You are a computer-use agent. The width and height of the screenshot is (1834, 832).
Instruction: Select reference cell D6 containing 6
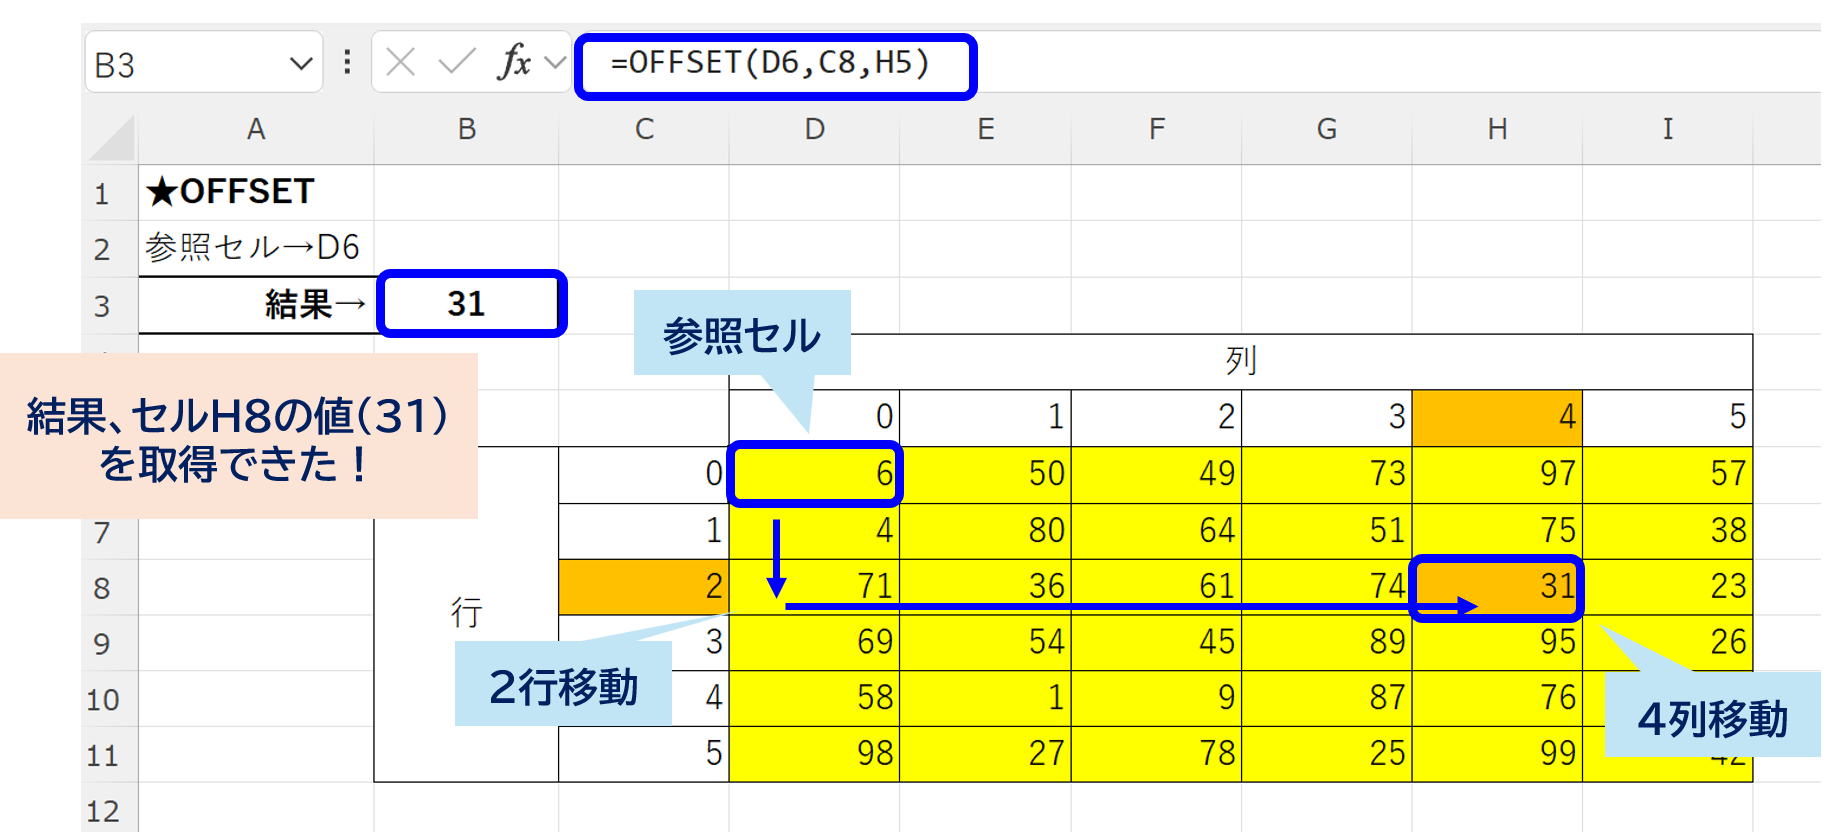814,474
